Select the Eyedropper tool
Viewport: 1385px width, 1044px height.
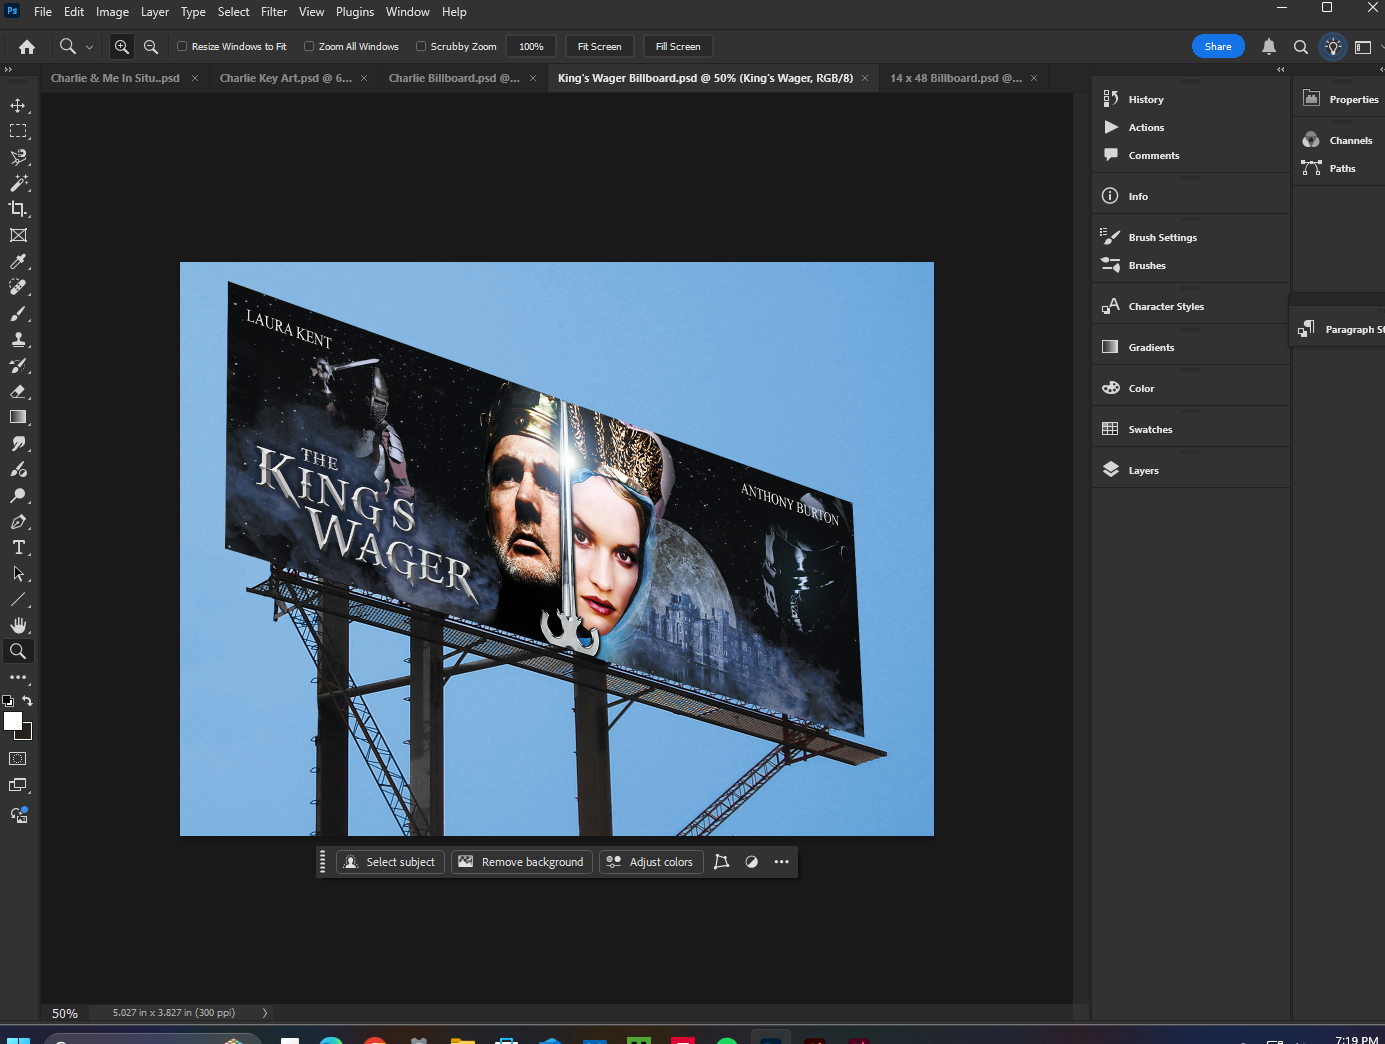tap(18, 261)
